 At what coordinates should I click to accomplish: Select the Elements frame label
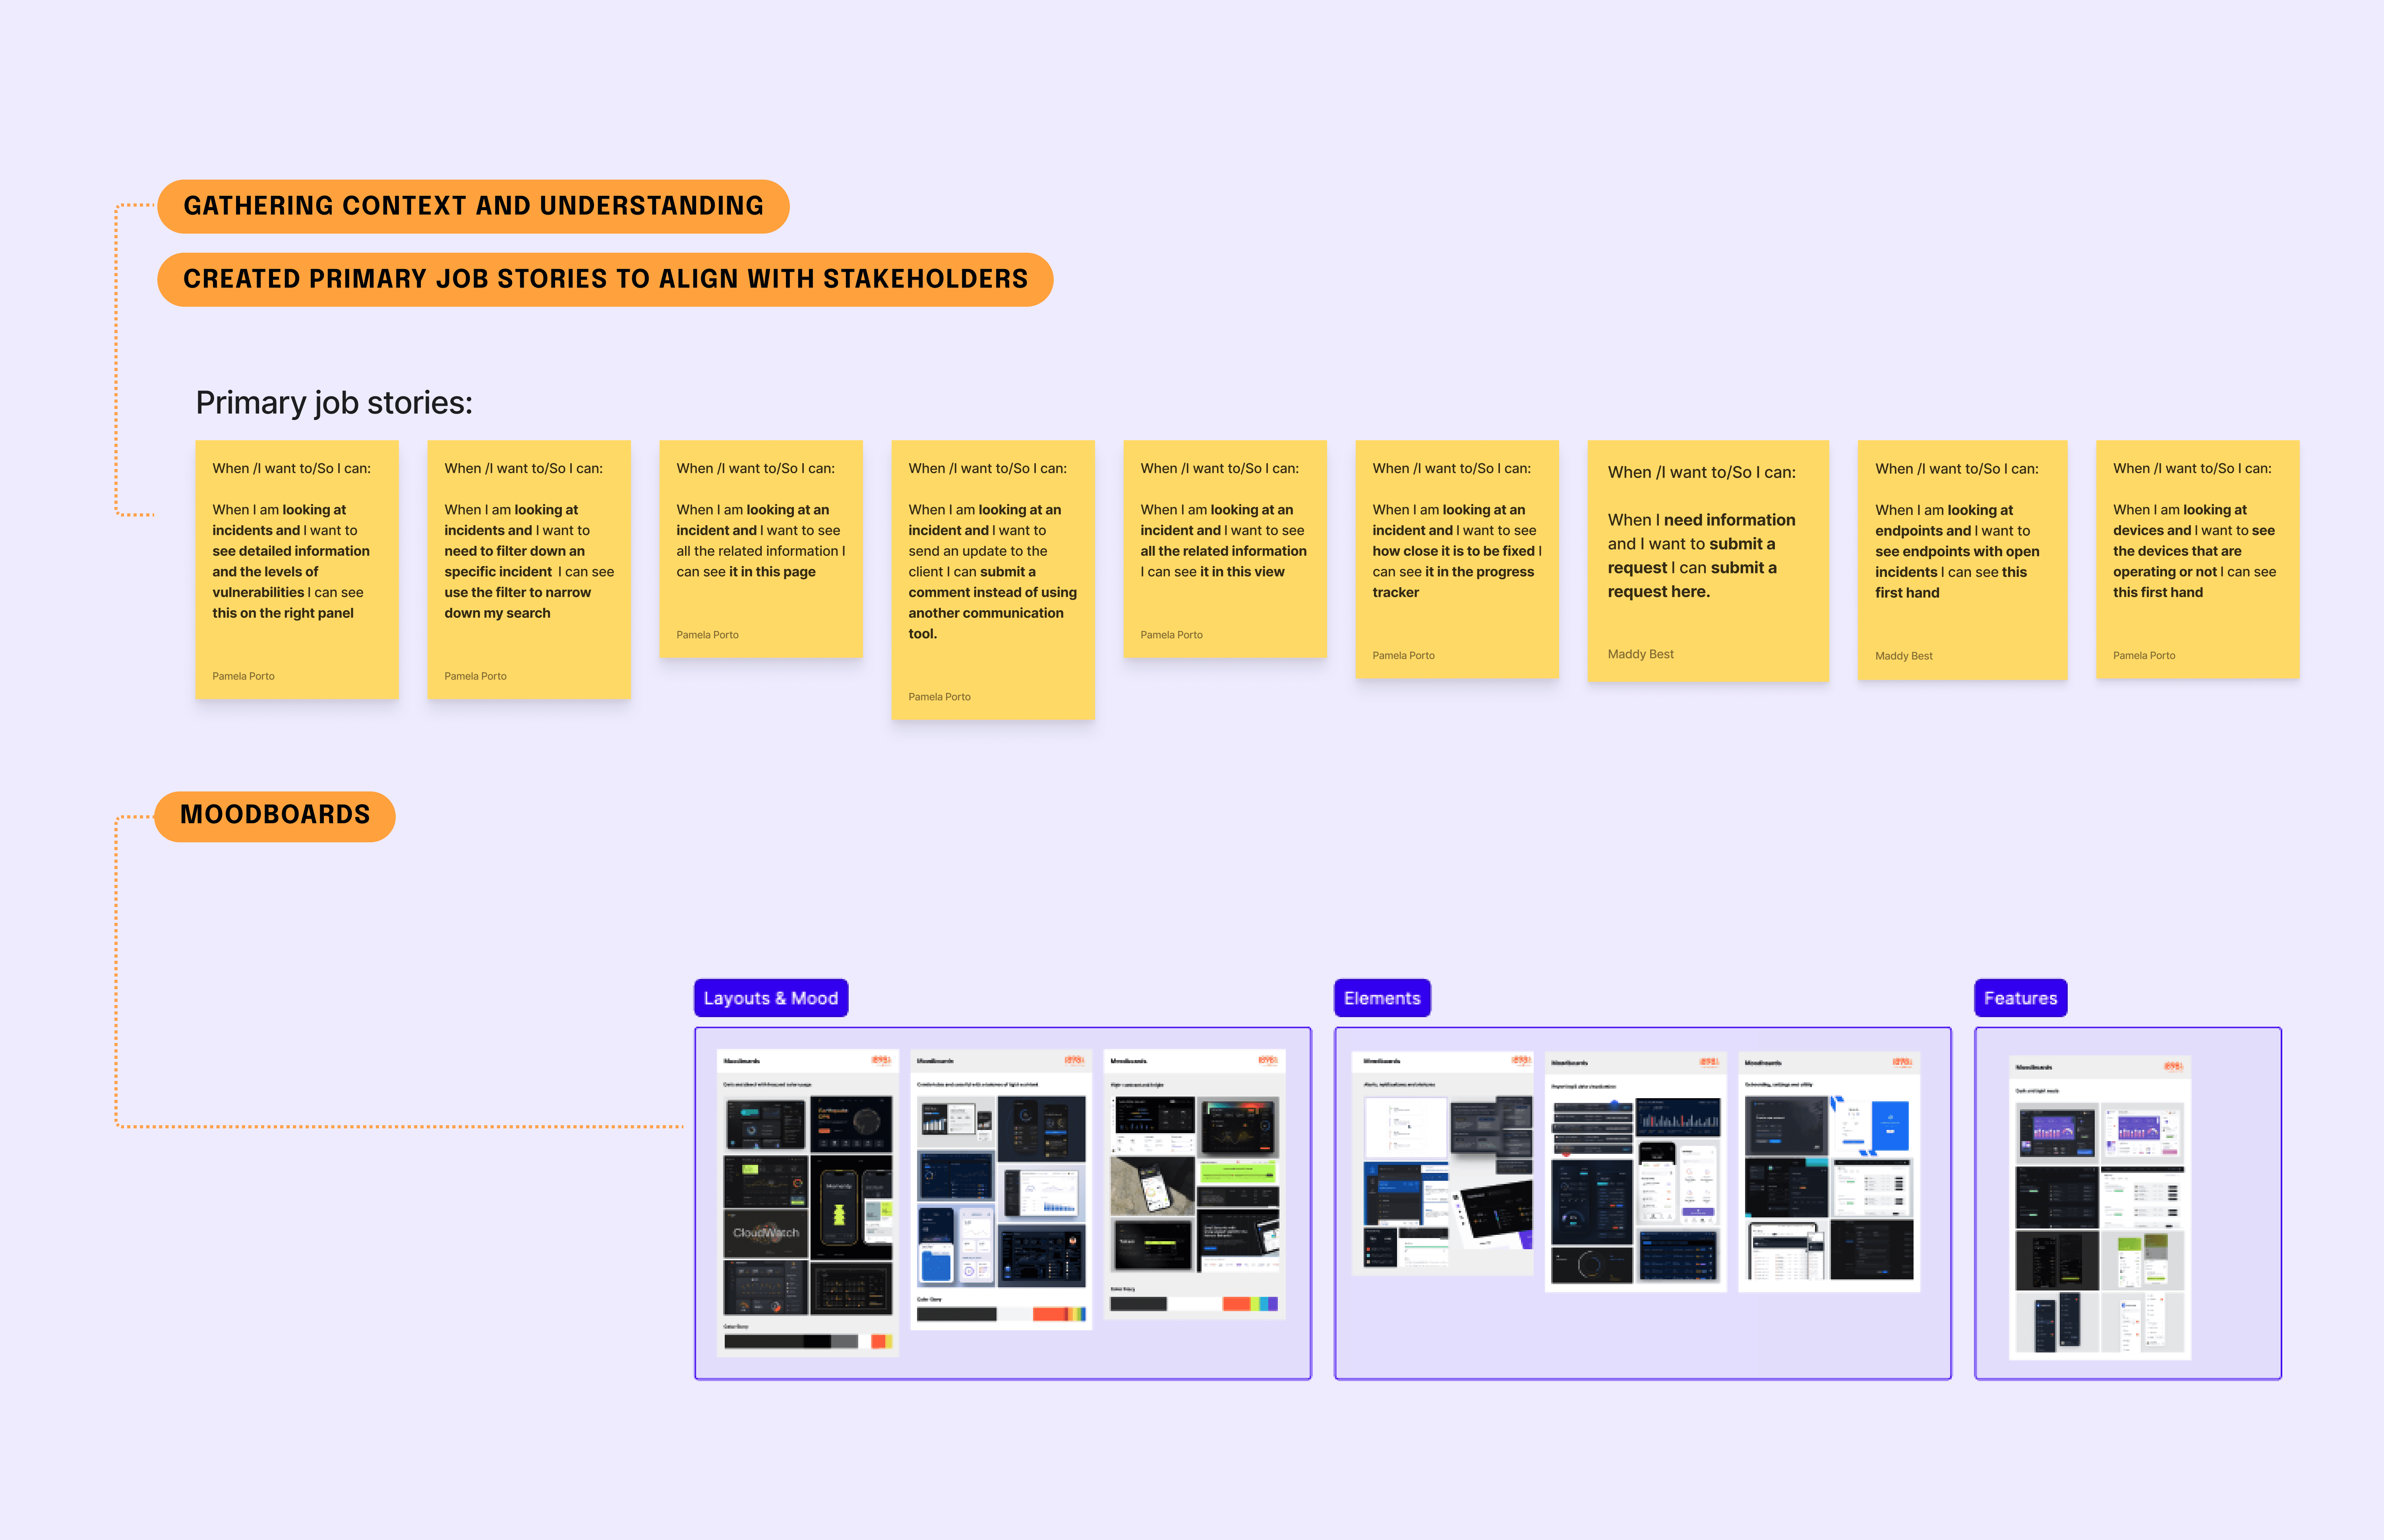pos(1381,998)
